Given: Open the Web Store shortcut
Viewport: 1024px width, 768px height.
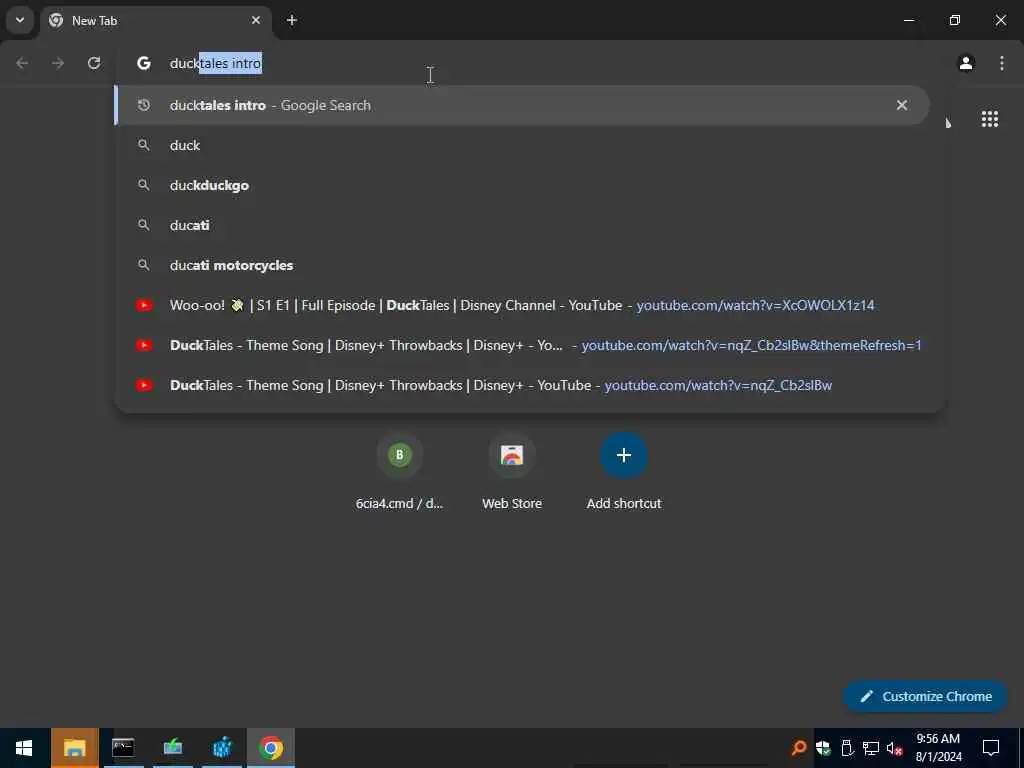Looking at the screenshot, I should tap(512, 471).
